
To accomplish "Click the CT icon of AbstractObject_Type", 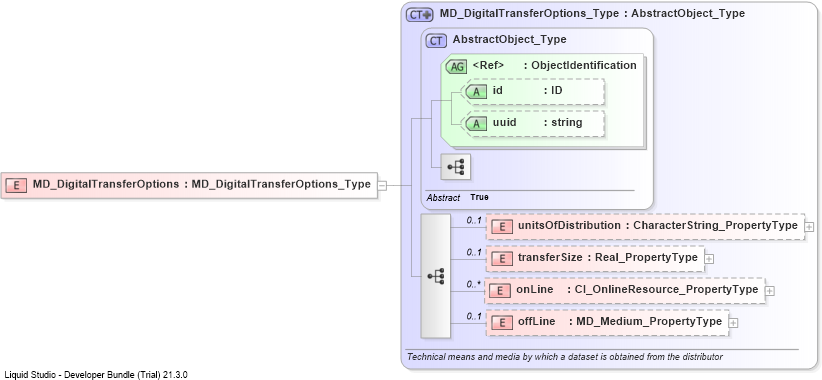I will (x=436, y=40).
